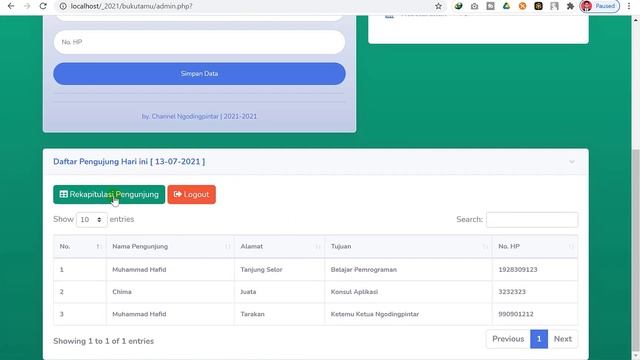Submit form with Simpan Data button
This screenshot has width=640, height=360.
pyautogui.click(x=199, y=74)
